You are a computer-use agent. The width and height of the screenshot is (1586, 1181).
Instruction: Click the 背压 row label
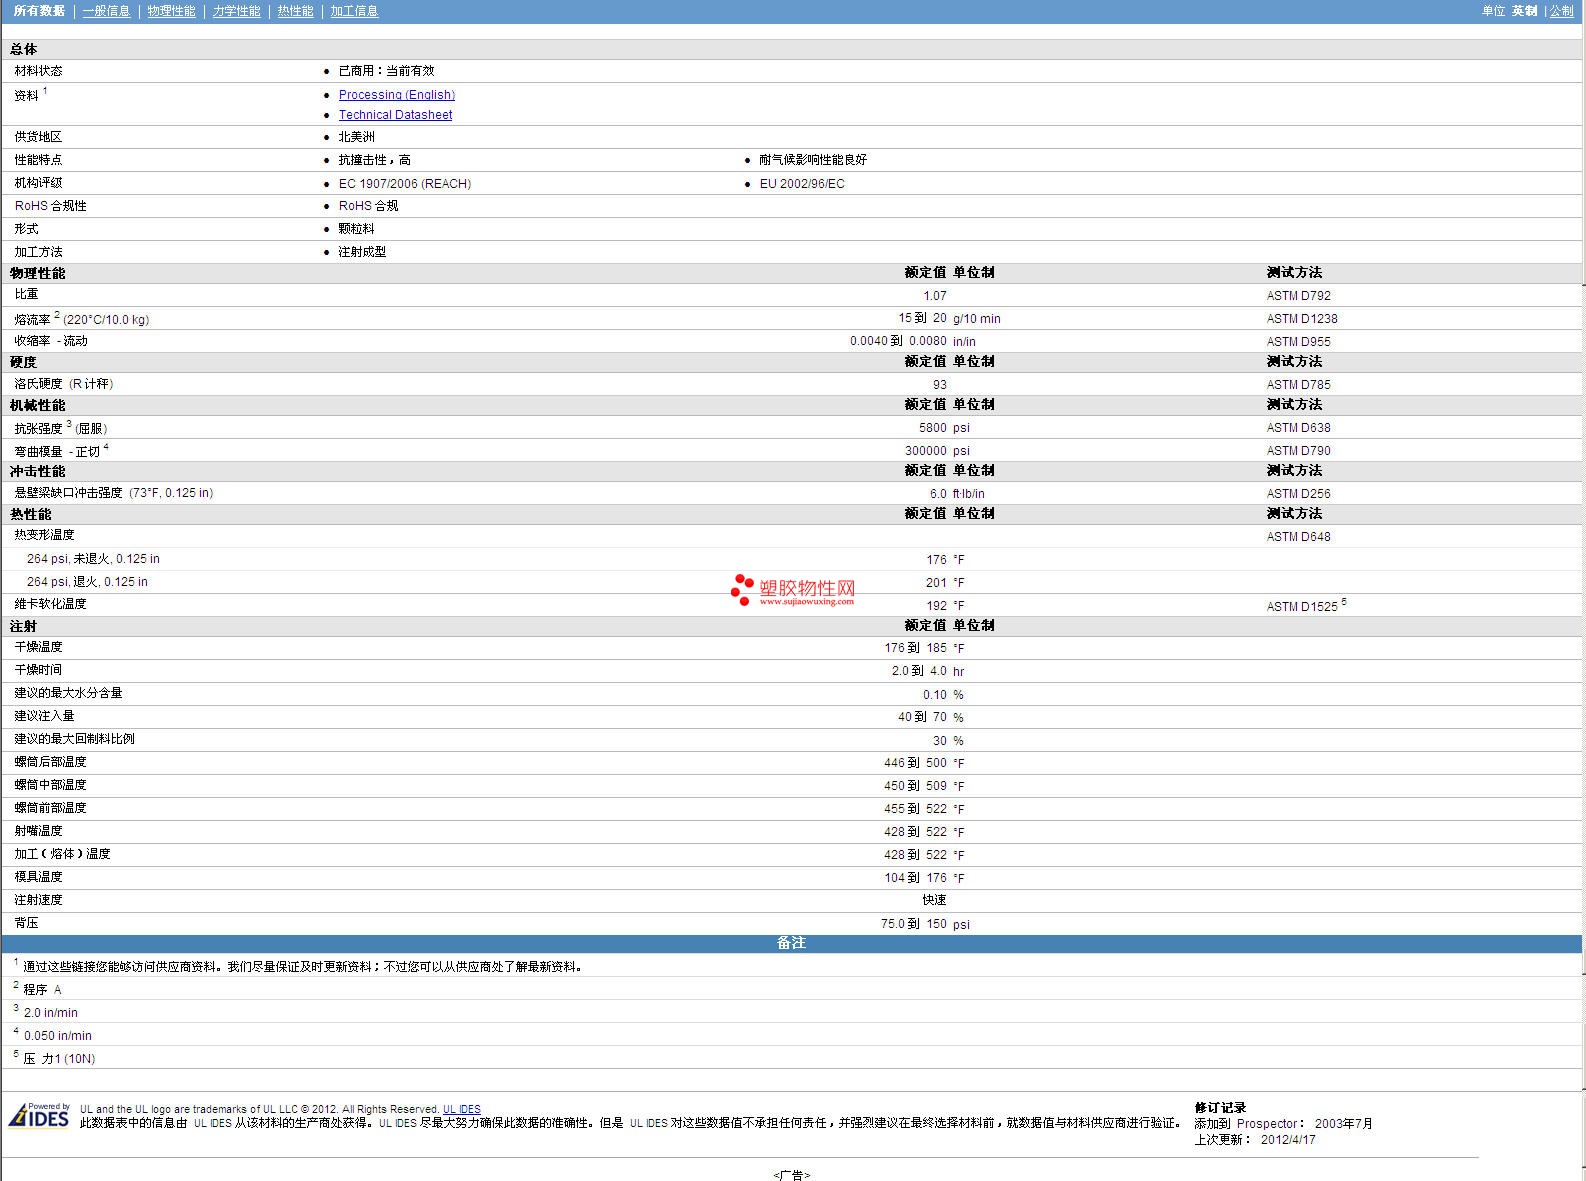[26, 923]
